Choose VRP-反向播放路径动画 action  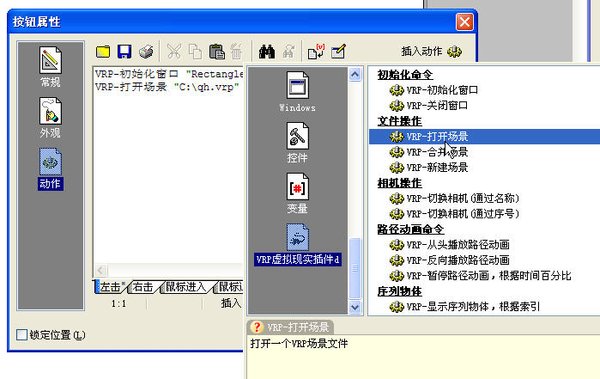click(x=449, y=260)
